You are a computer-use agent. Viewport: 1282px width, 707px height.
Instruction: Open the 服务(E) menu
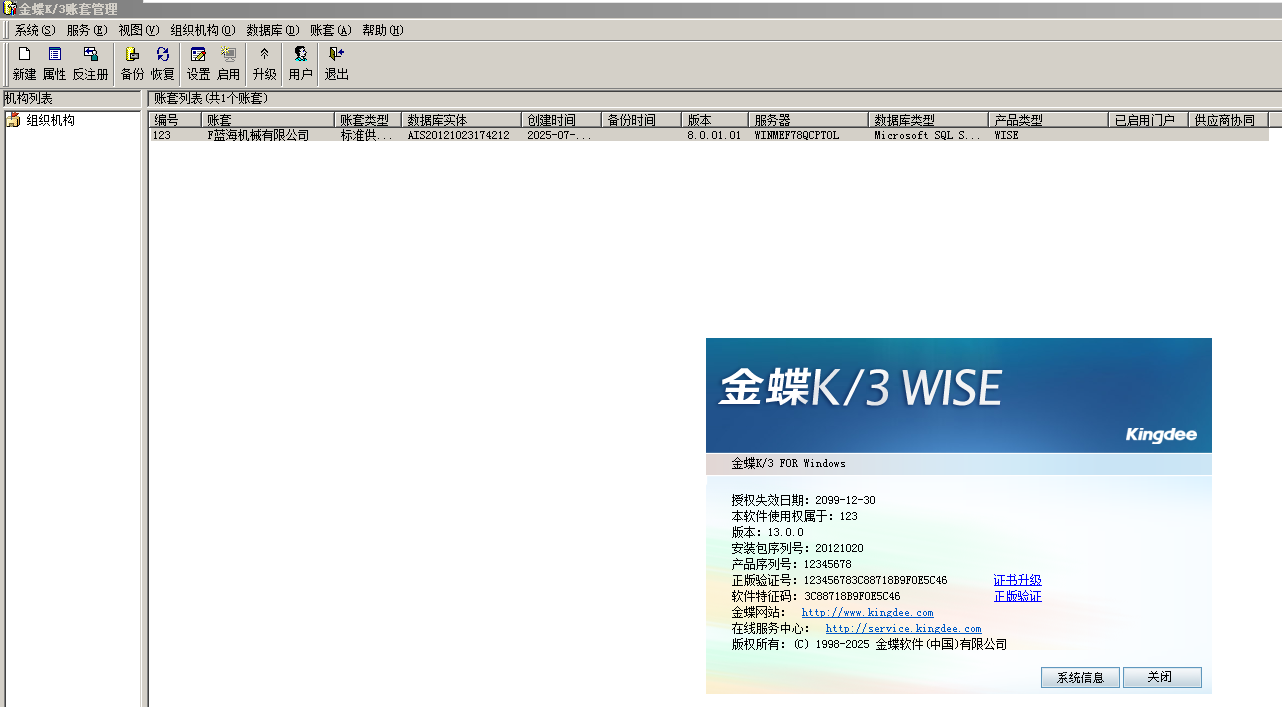[87, 30]
